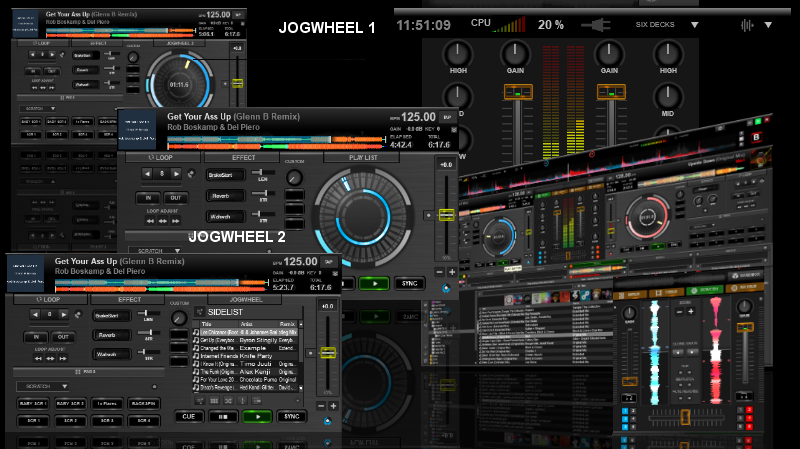Click the pause button on SIDELIST deck

point(223,416)
